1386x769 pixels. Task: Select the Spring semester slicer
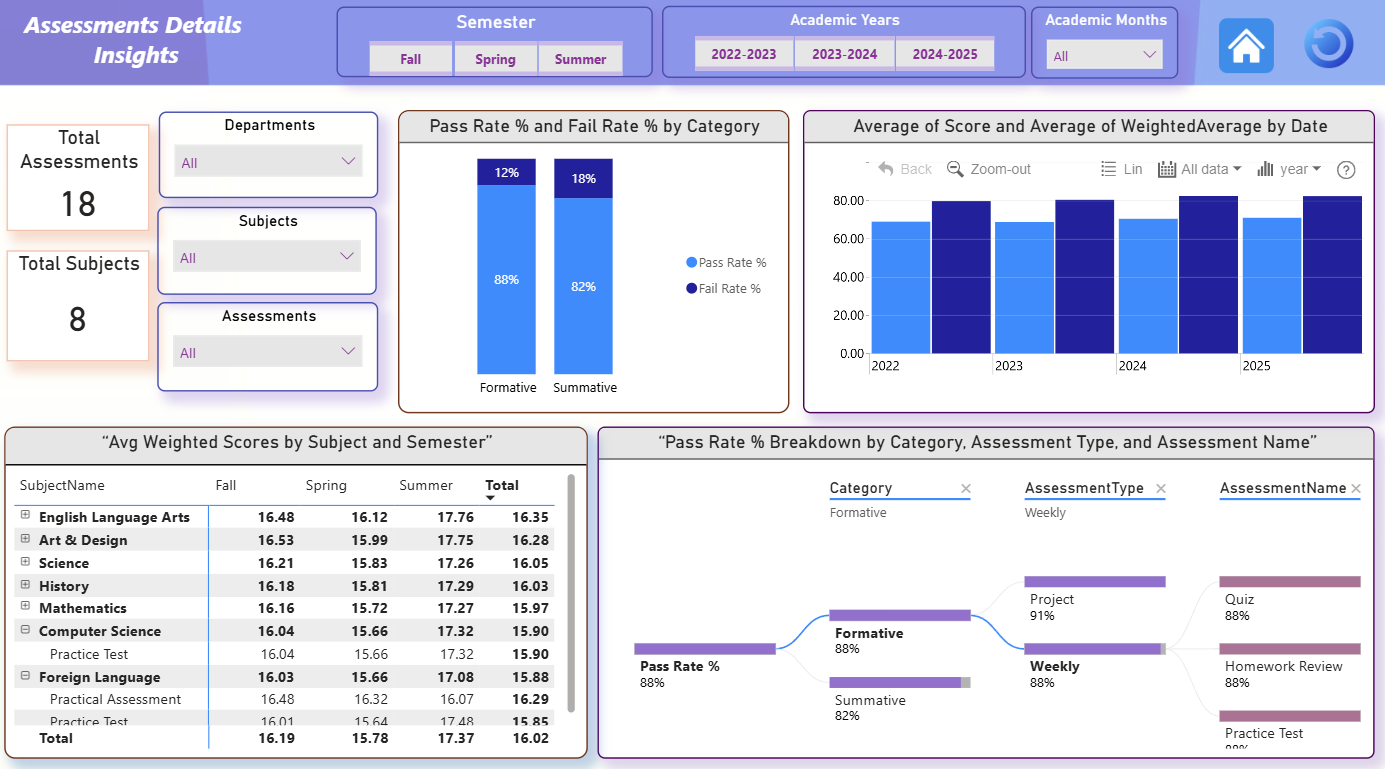pyautogui.click(x=495, y=59)
